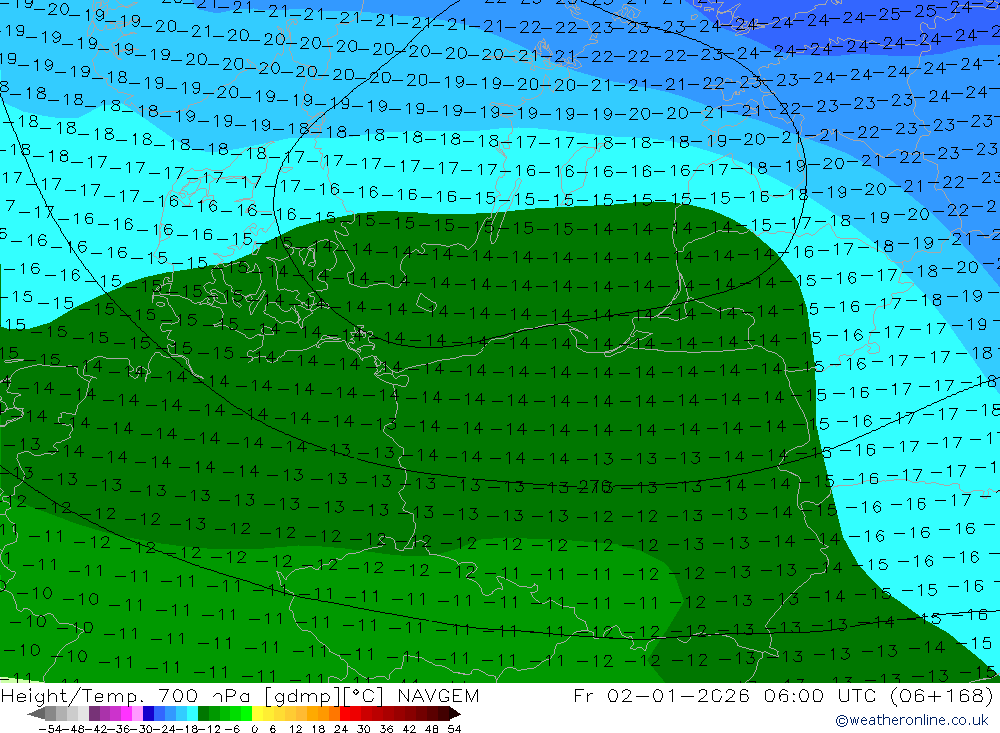Click the -48 legend value
The image size is (1000, 733).
pyautogui.click(x=73, y=729)
